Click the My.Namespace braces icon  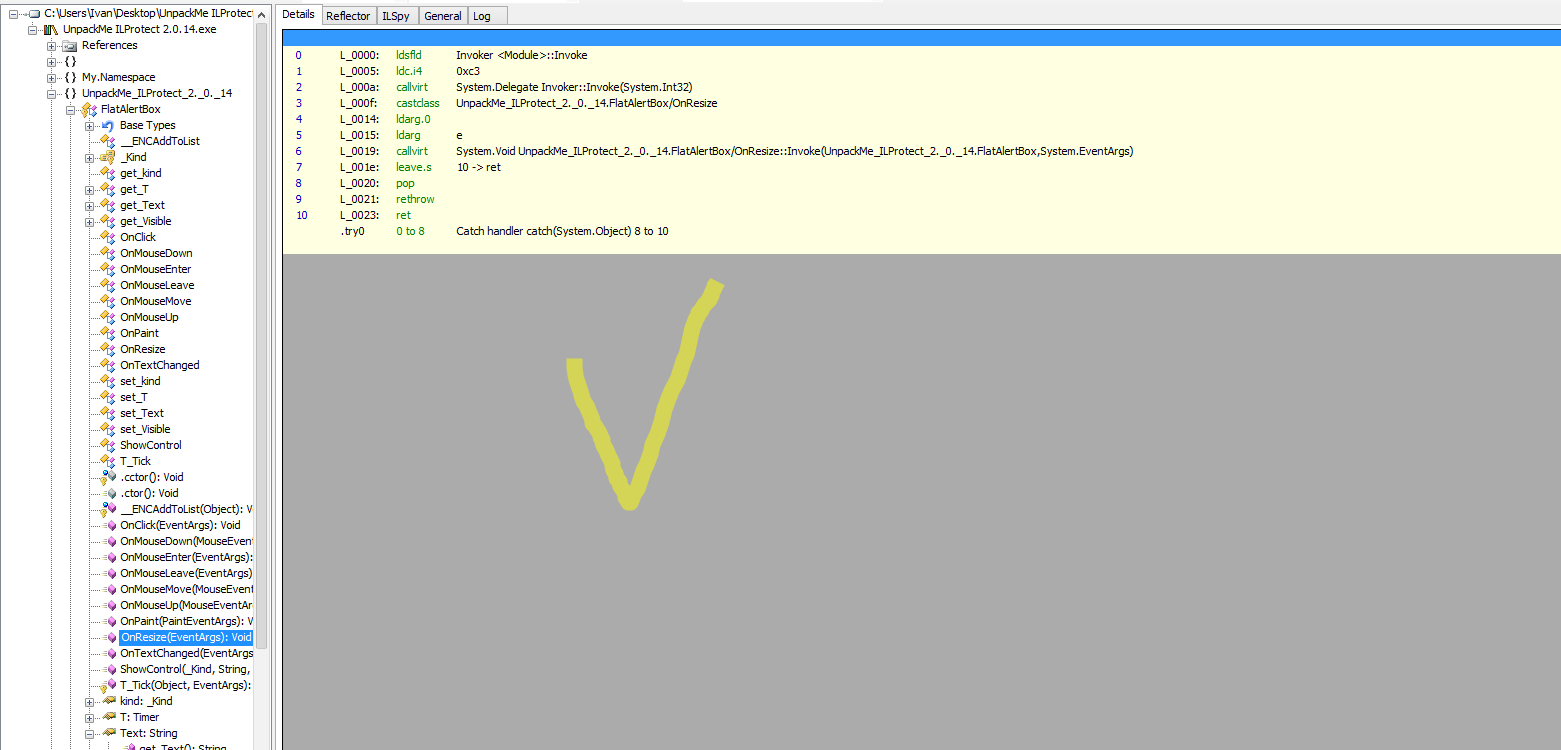pos(70,77)
